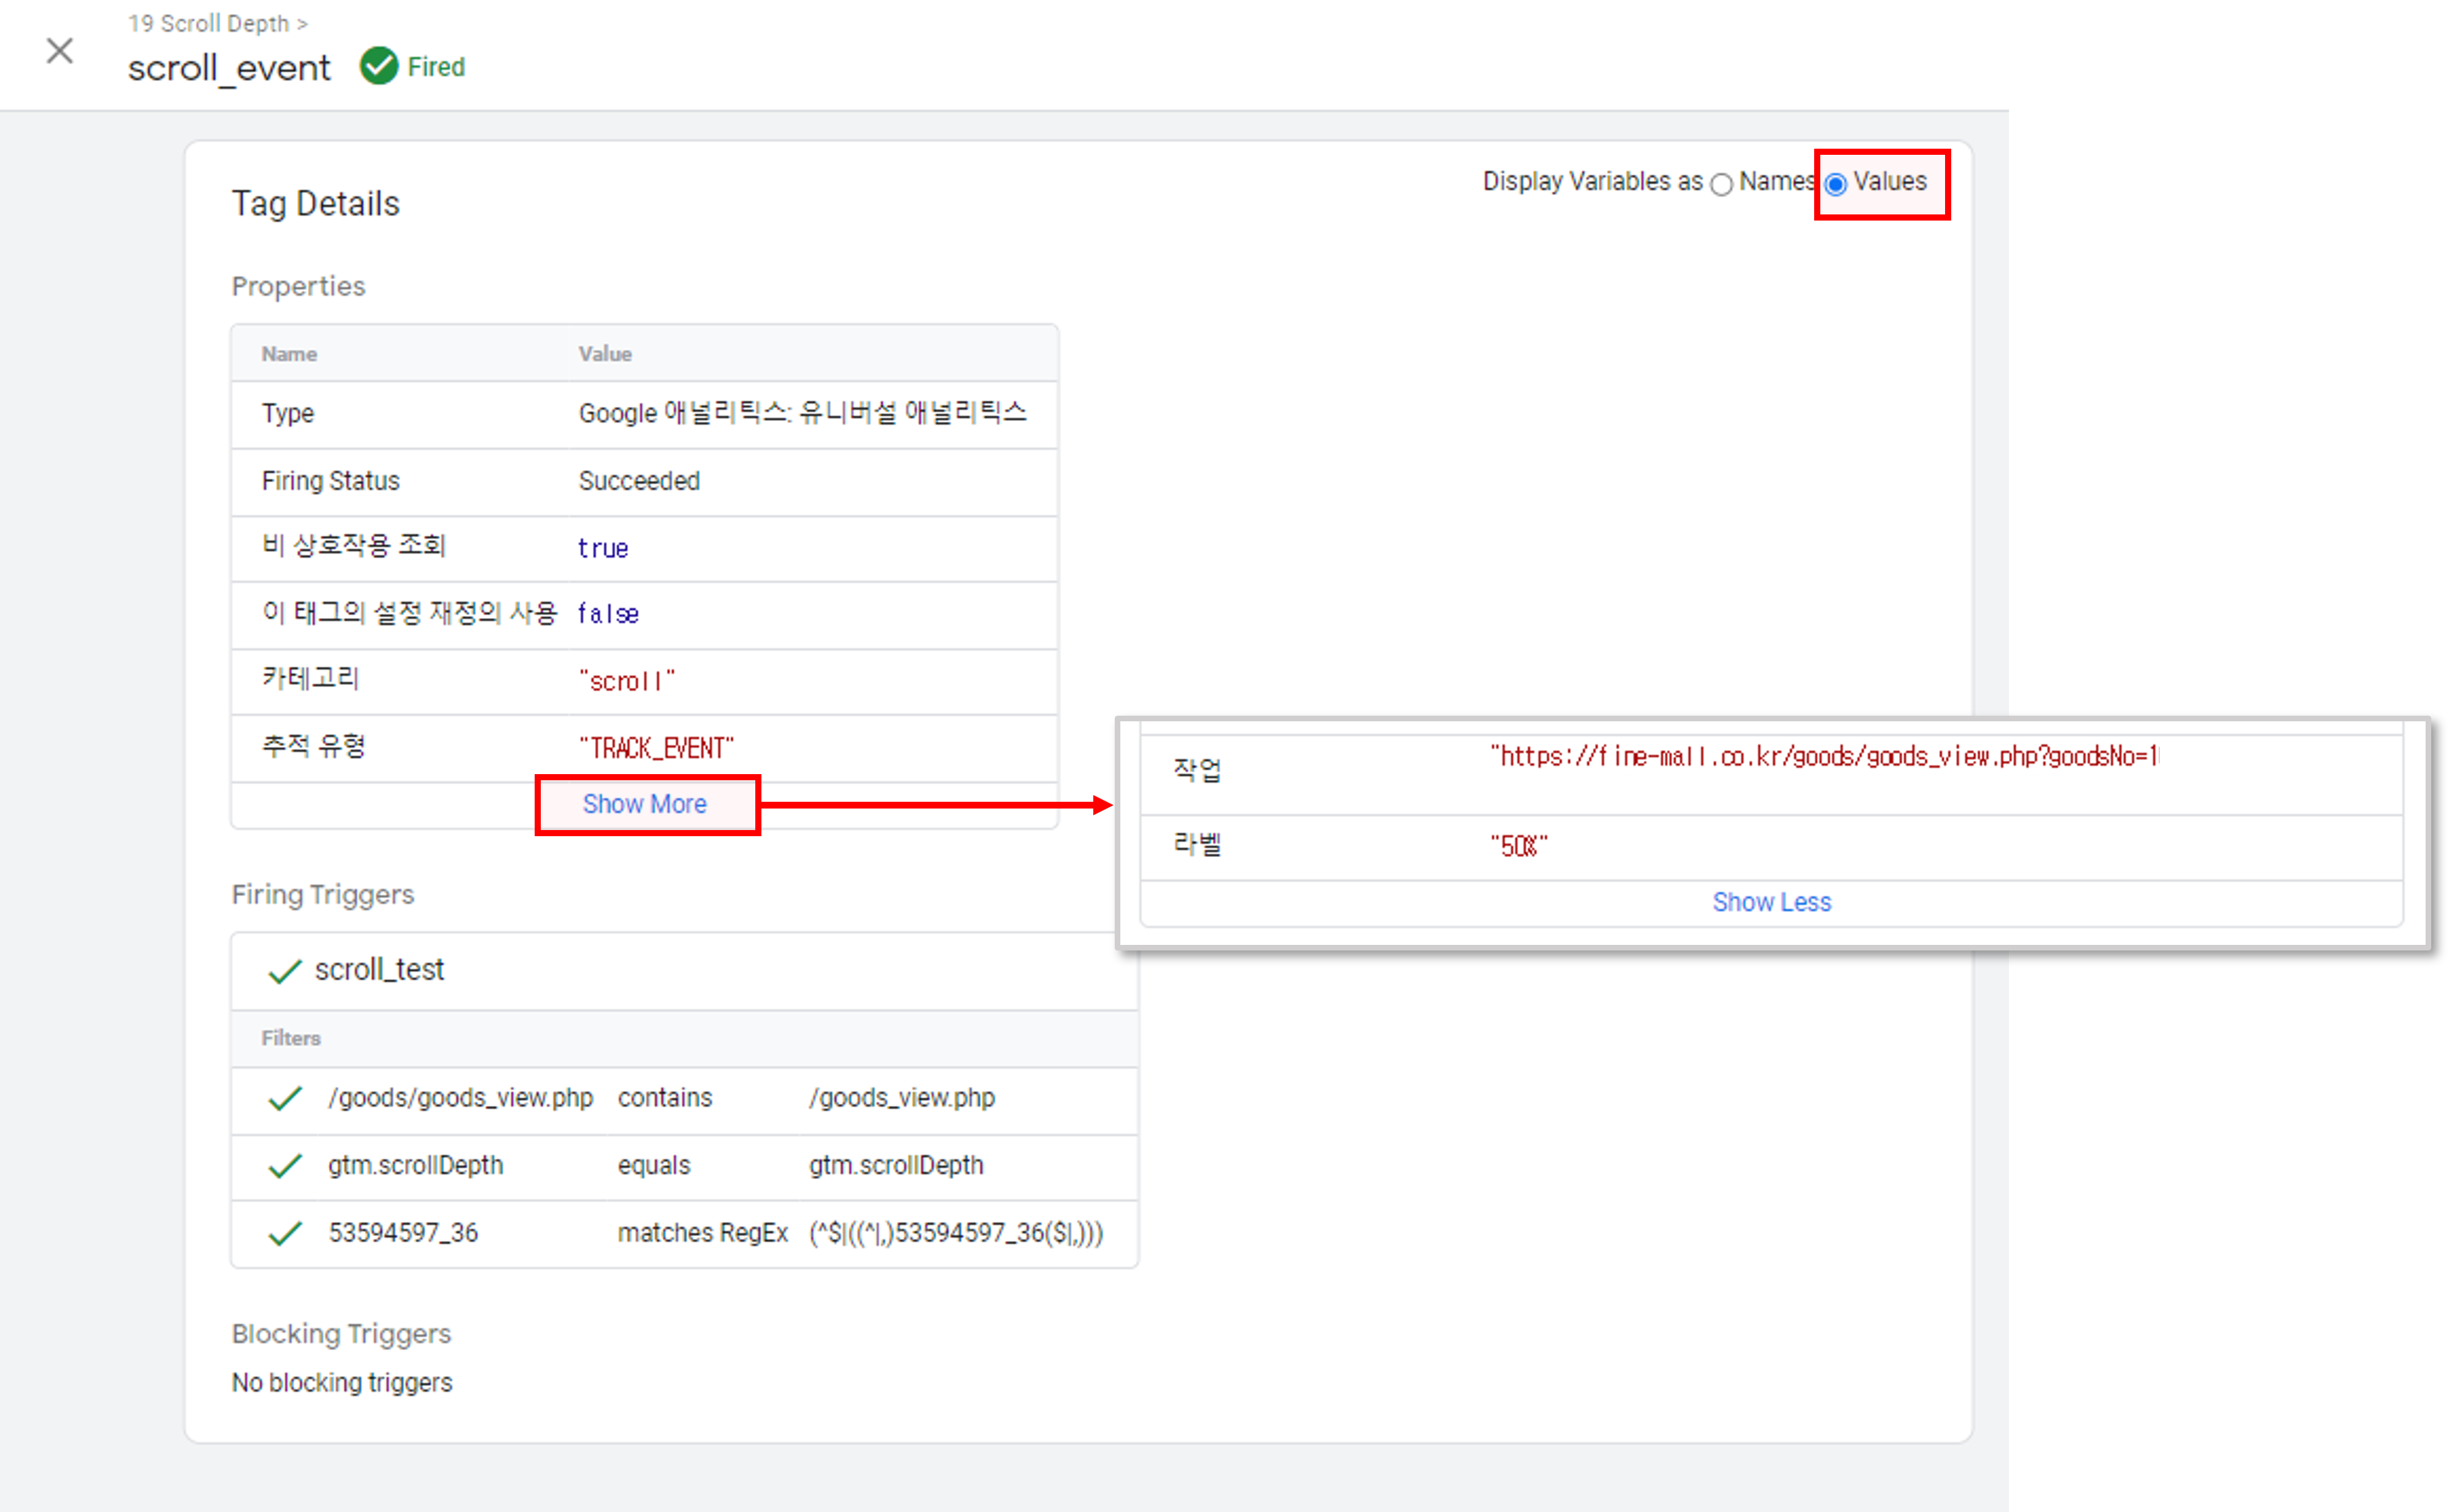This screenshot has width=2449, height=1512.
Task: Open the scroll_test firing trigger
Action: coord(379,969)
